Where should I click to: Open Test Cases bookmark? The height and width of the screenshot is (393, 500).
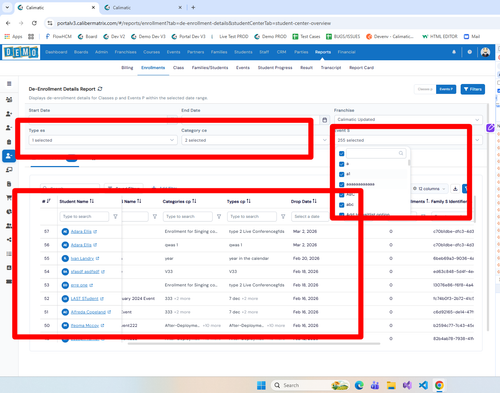click(306, 36)
